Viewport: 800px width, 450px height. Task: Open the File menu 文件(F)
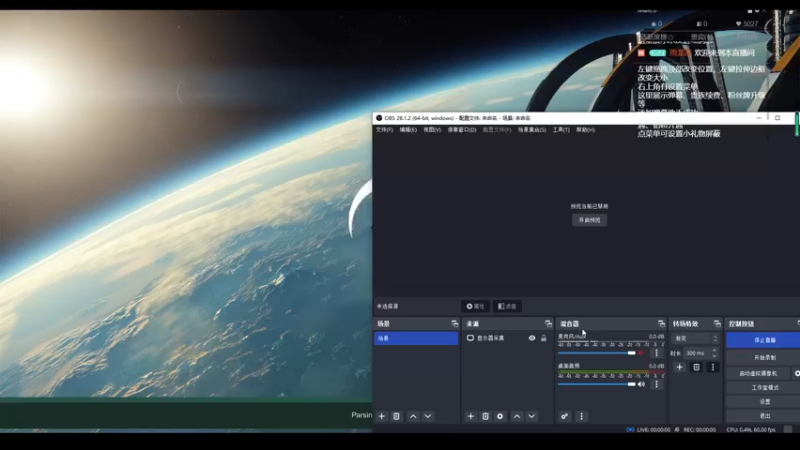click(x=384, y=130)
